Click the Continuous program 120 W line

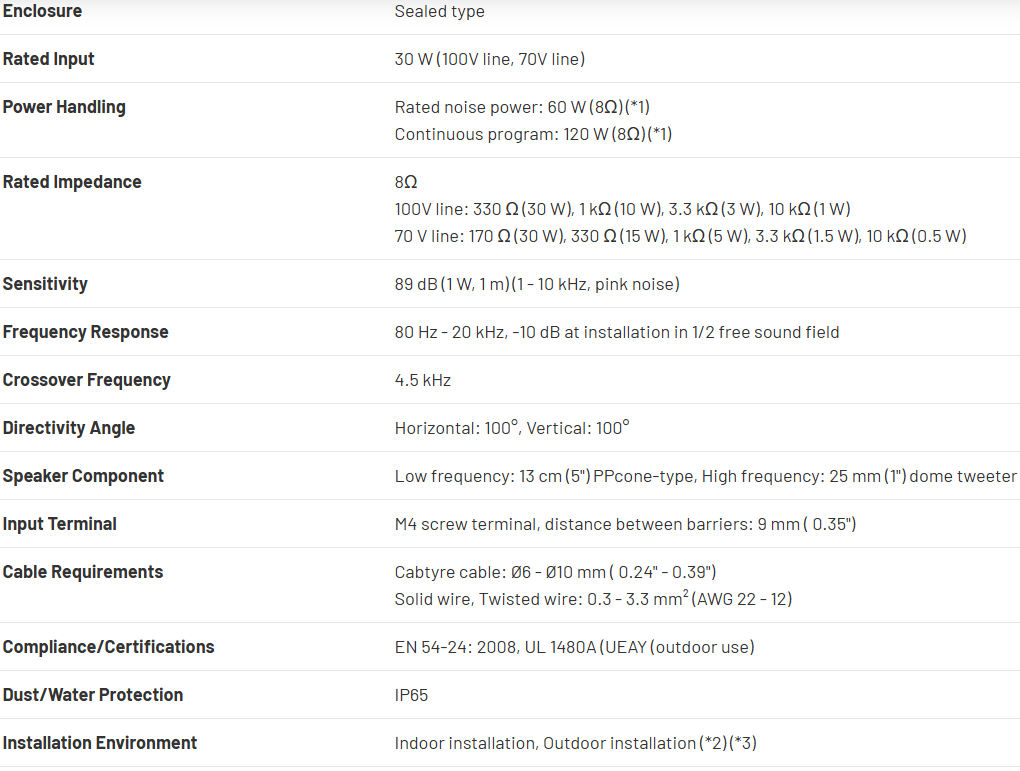coord(533,134)
